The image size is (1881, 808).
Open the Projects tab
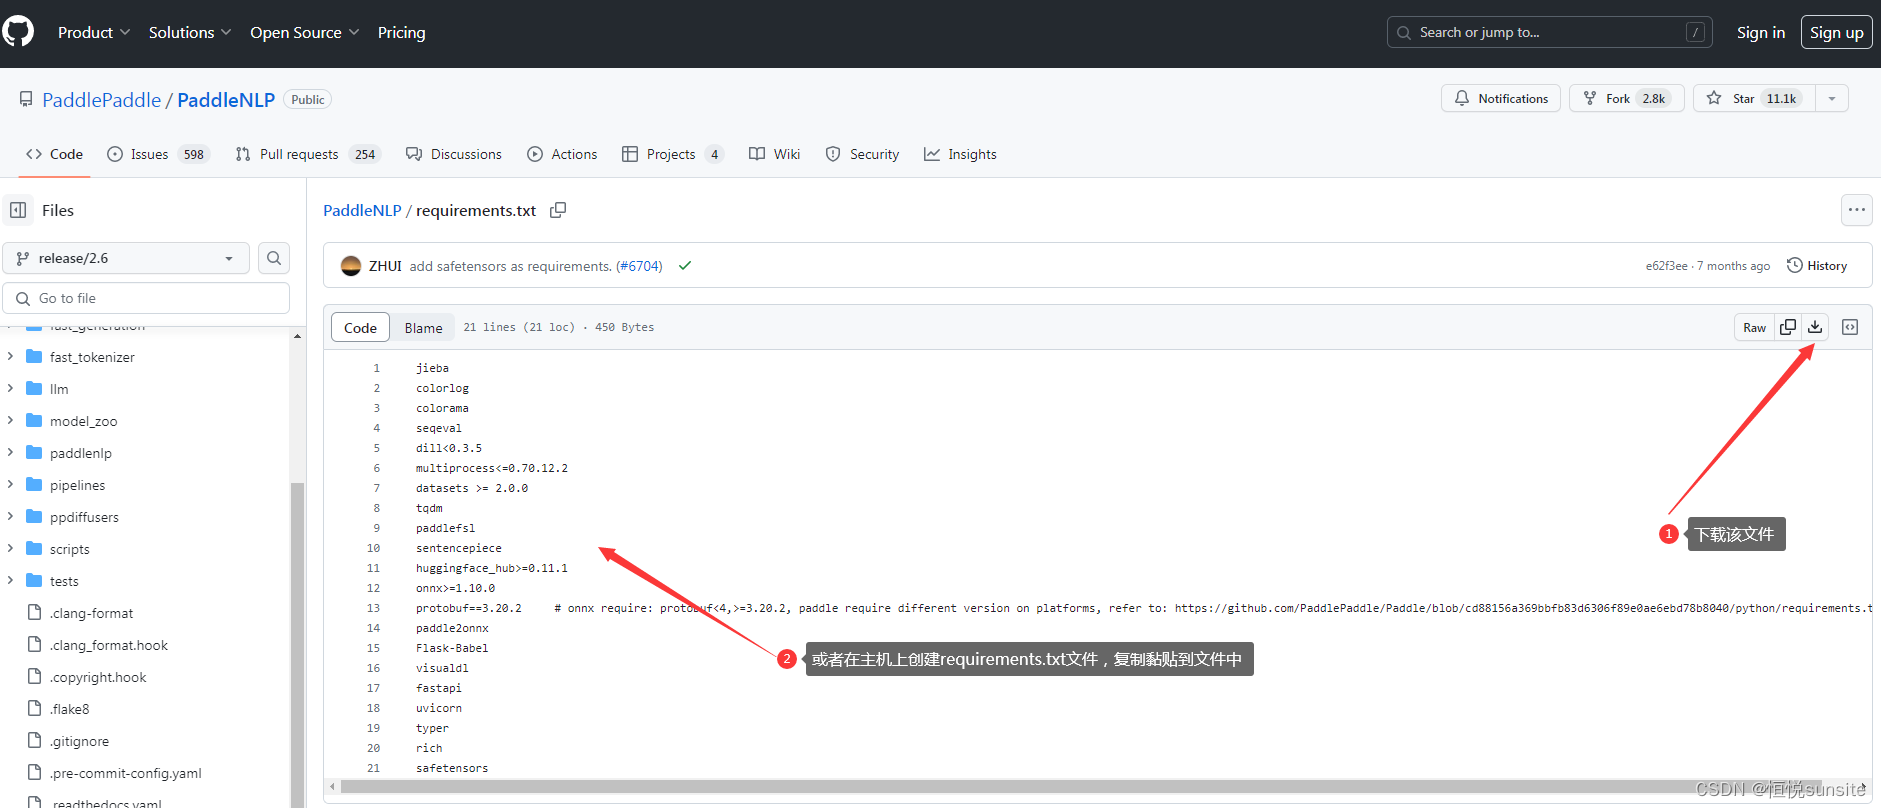673,154
